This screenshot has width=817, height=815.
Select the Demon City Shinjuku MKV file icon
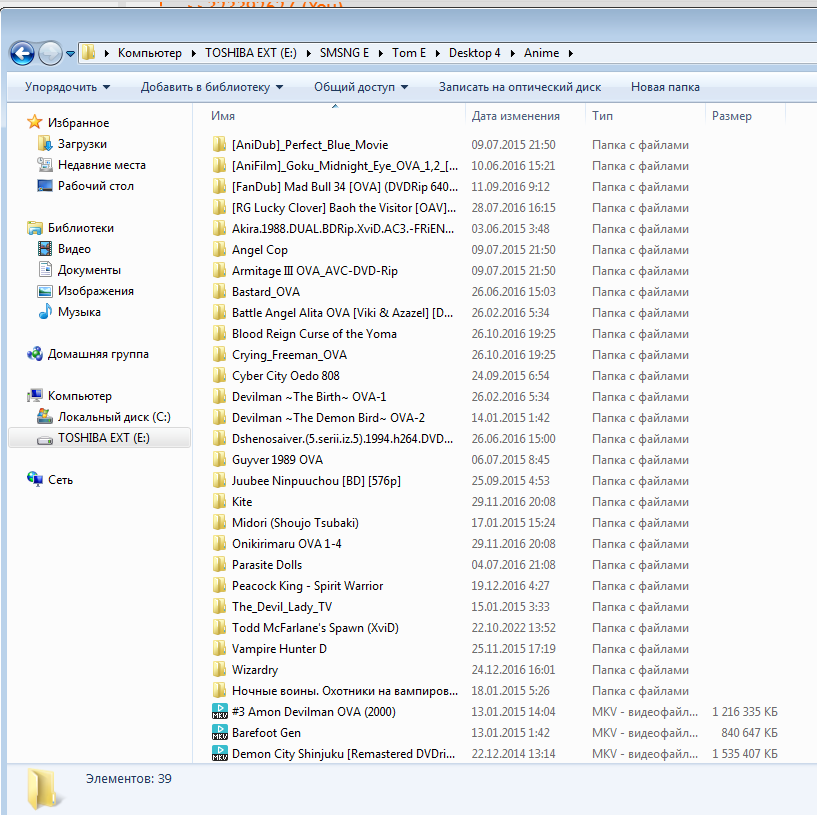point(219,754)
